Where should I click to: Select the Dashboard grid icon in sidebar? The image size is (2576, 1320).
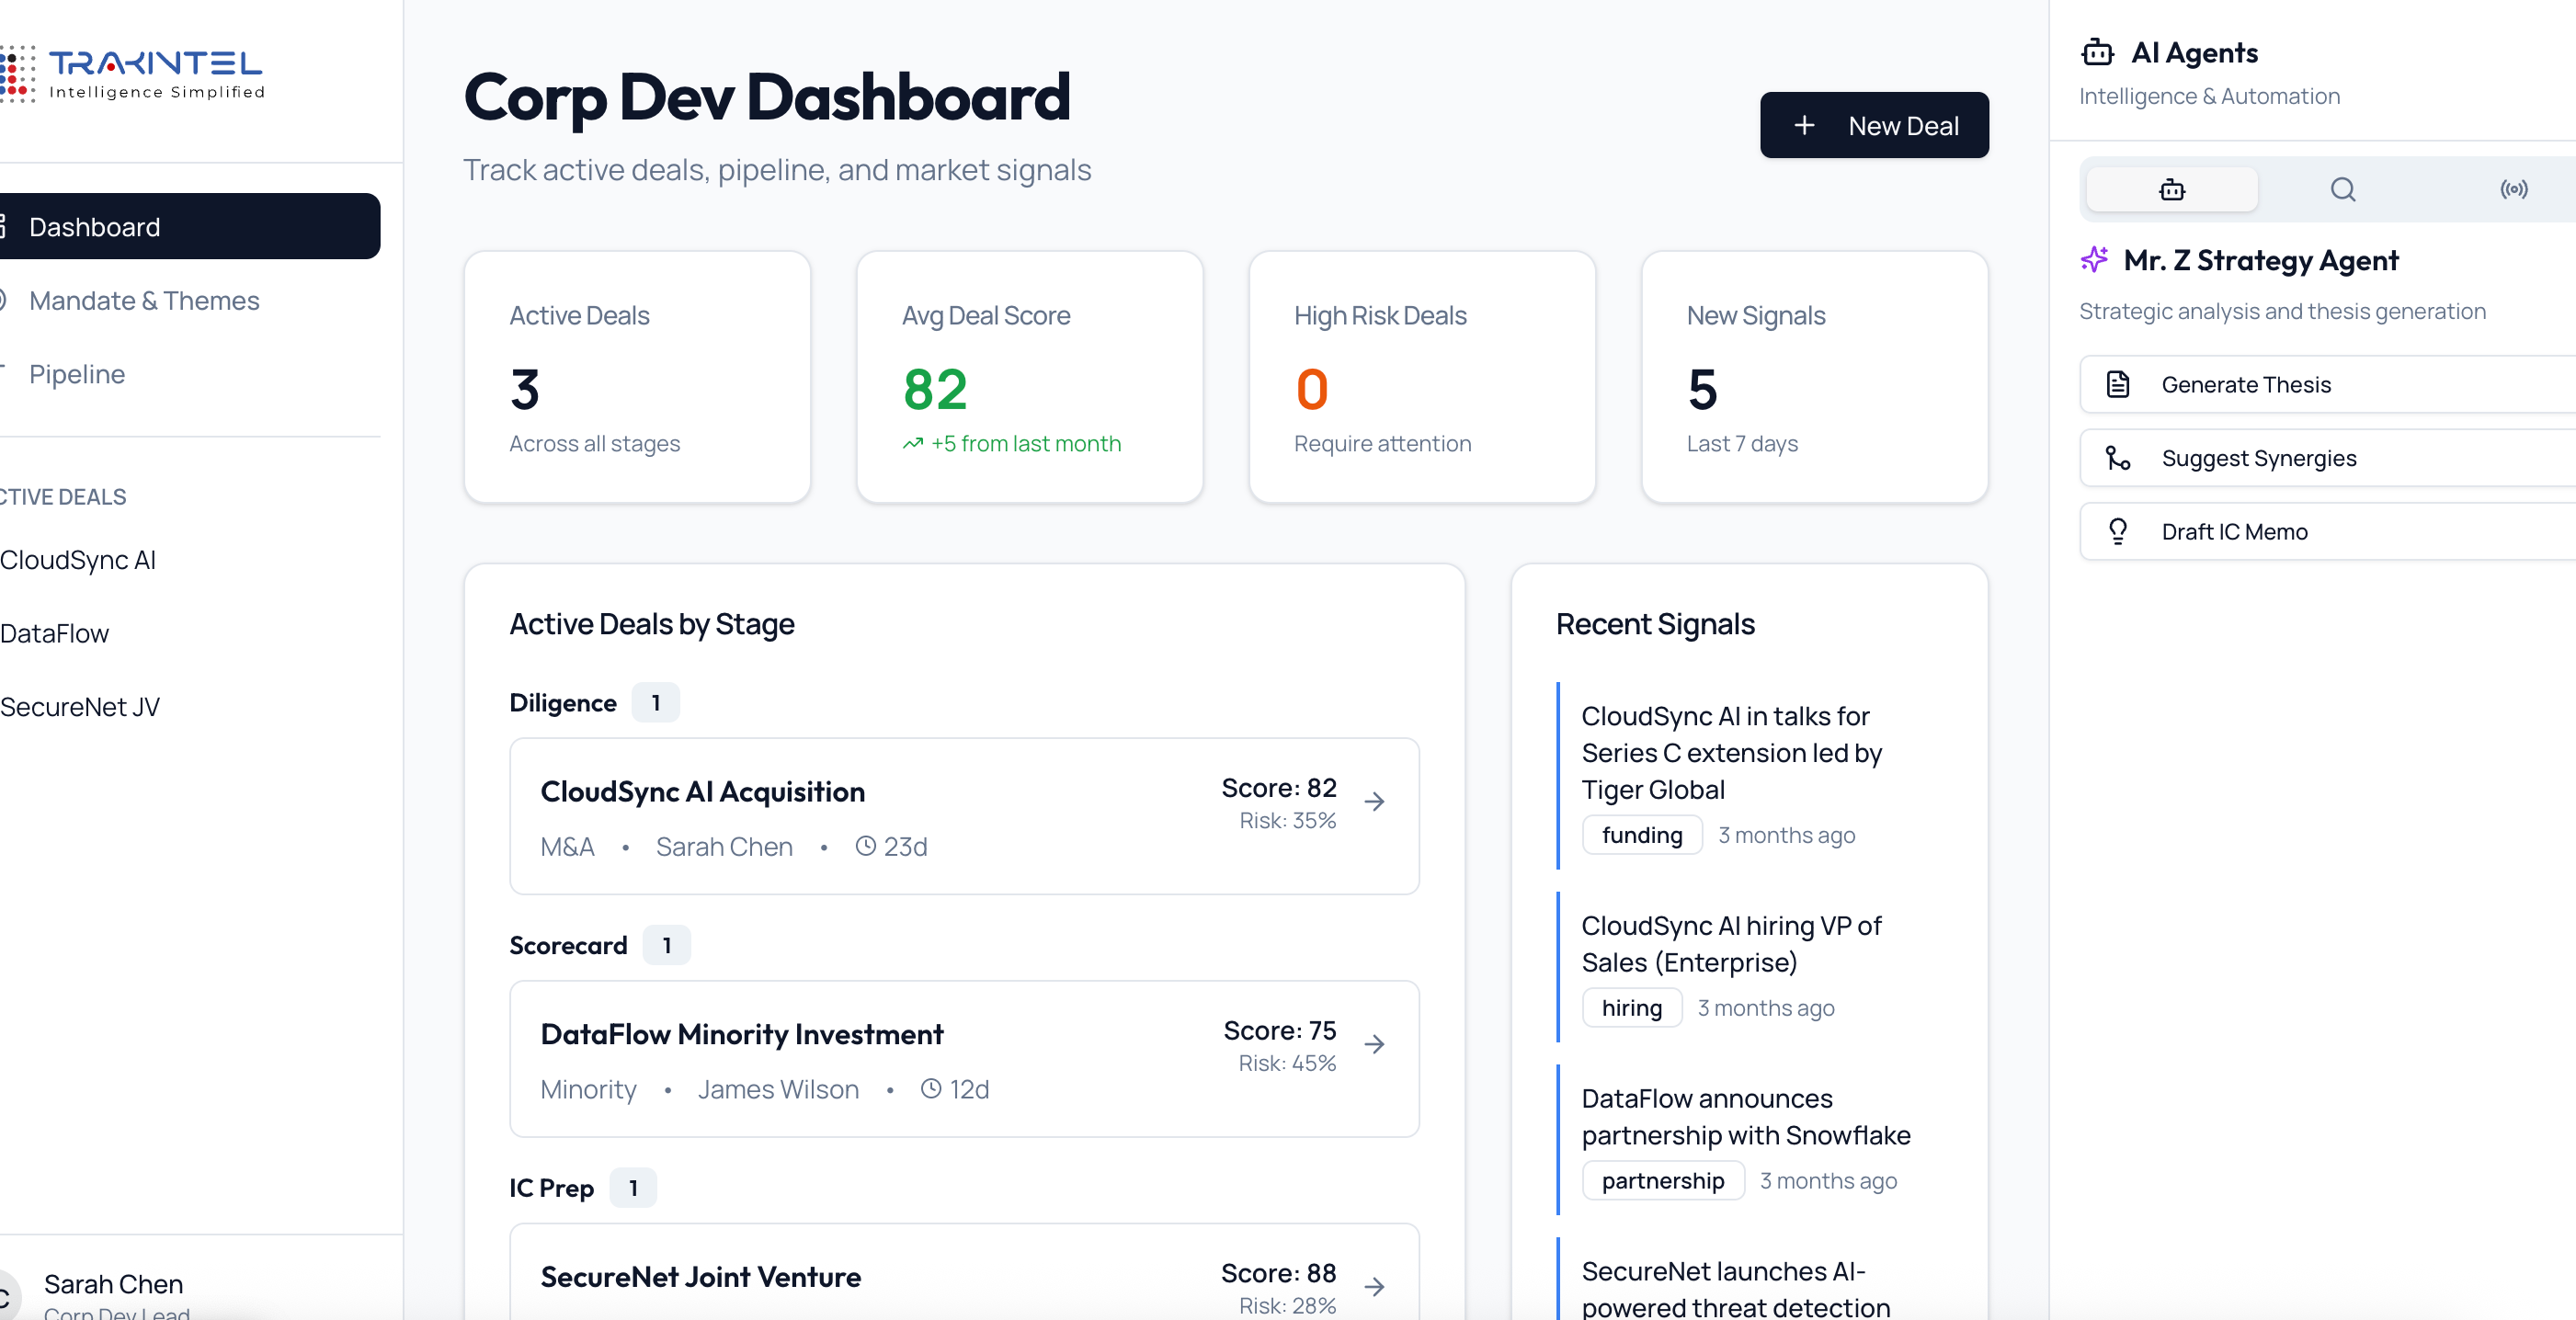(x=2, y=226)
